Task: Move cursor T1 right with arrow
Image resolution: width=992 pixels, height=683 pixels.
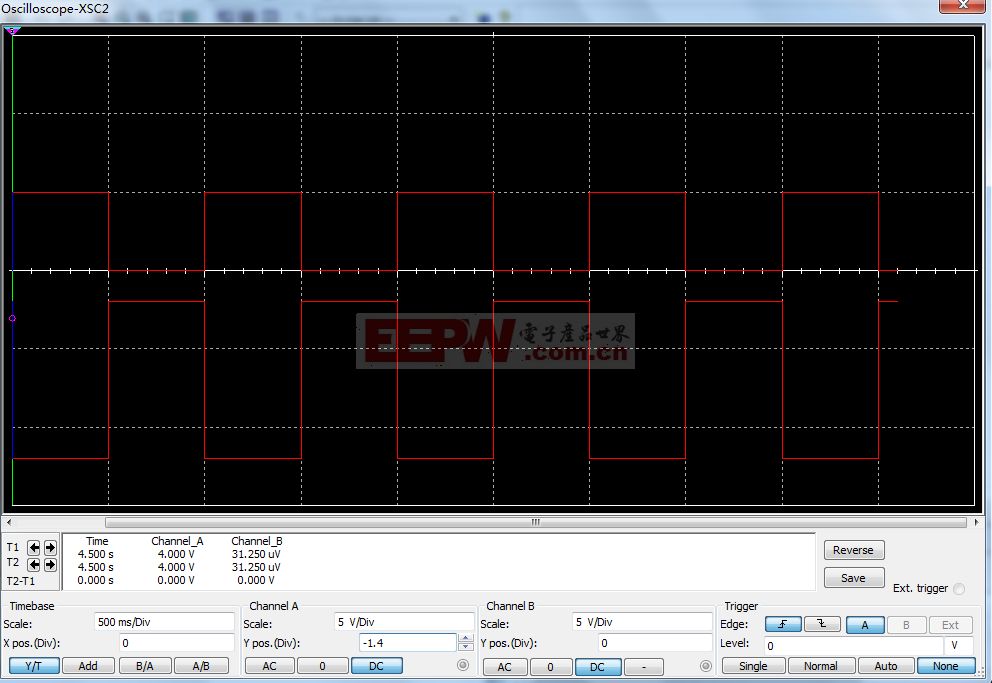Action: click(50, 548)
